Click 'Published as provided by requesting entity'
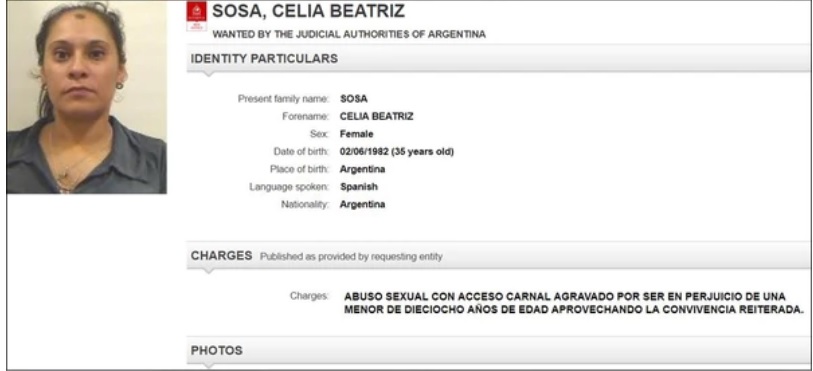813x371 pixels. [351, 256]
